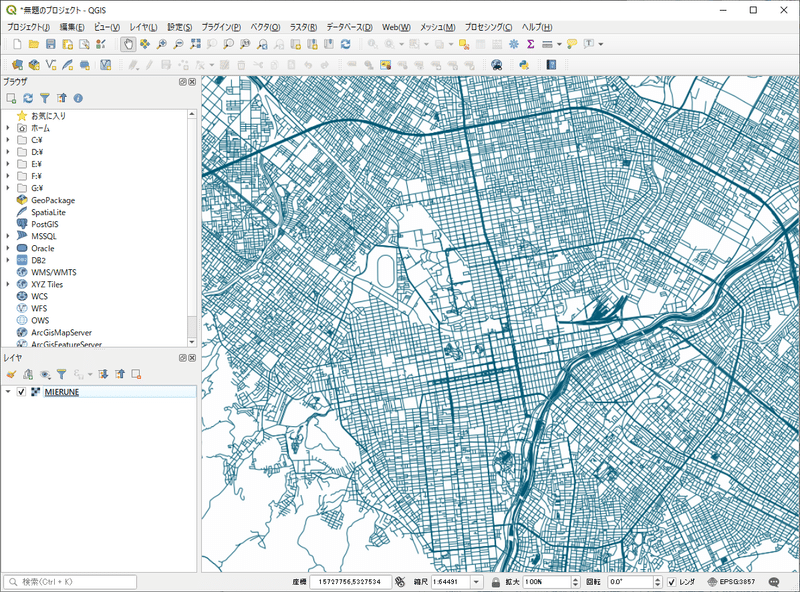Expand the XYZ Tiles node
The height and width of the screenshot is (592, 800).
click(8, 284)
